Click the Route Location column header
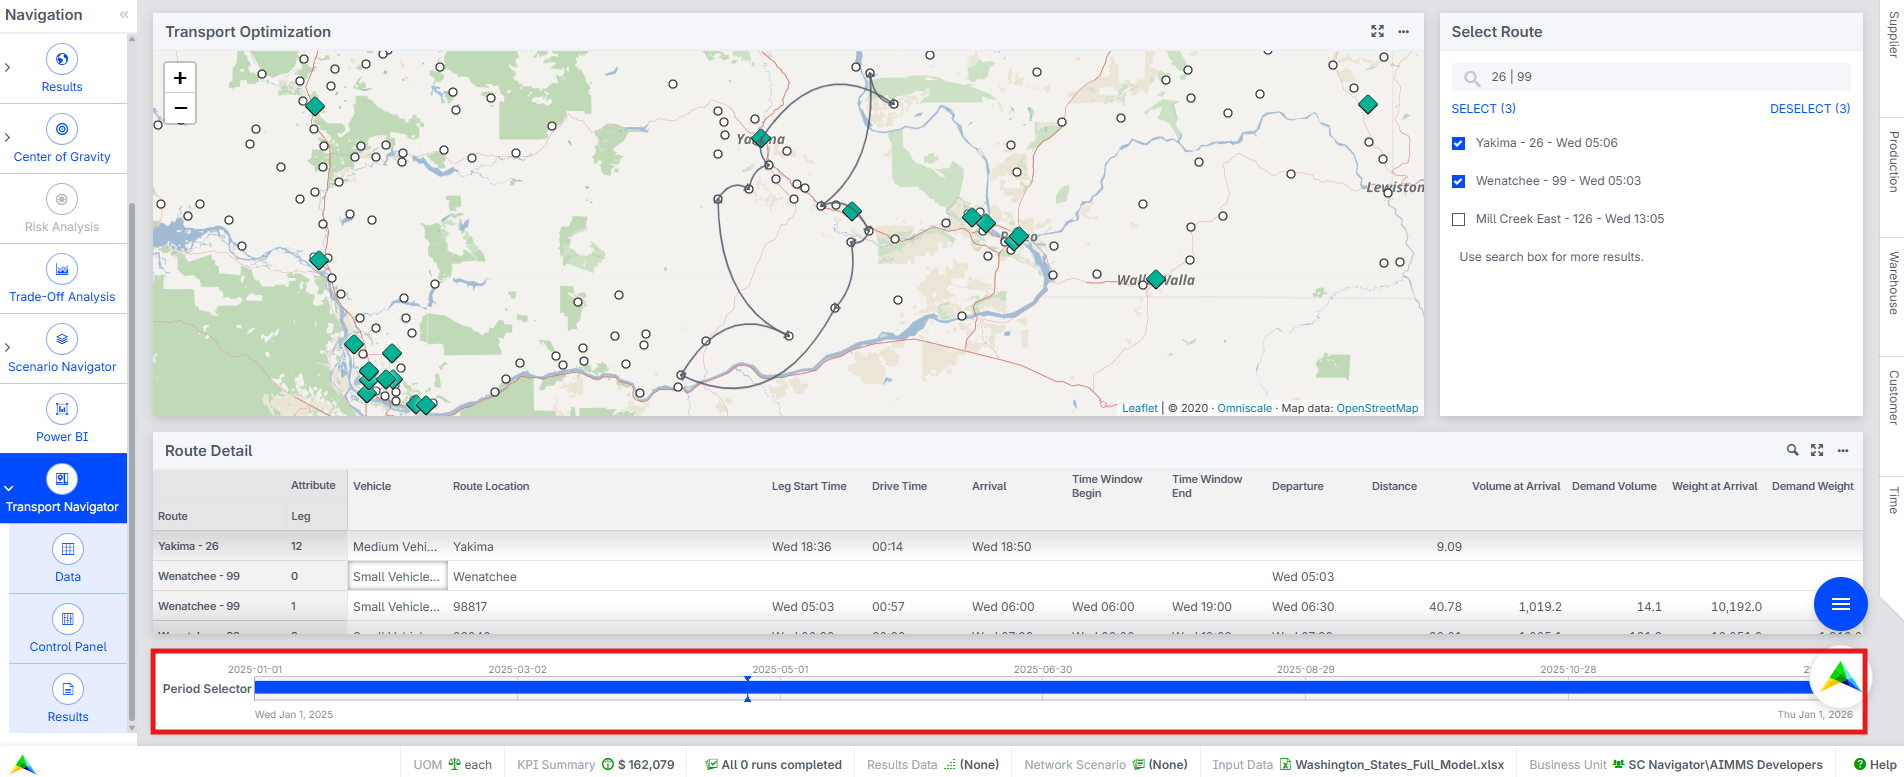Screen dimensions: 1904x777 coord(491,486)
